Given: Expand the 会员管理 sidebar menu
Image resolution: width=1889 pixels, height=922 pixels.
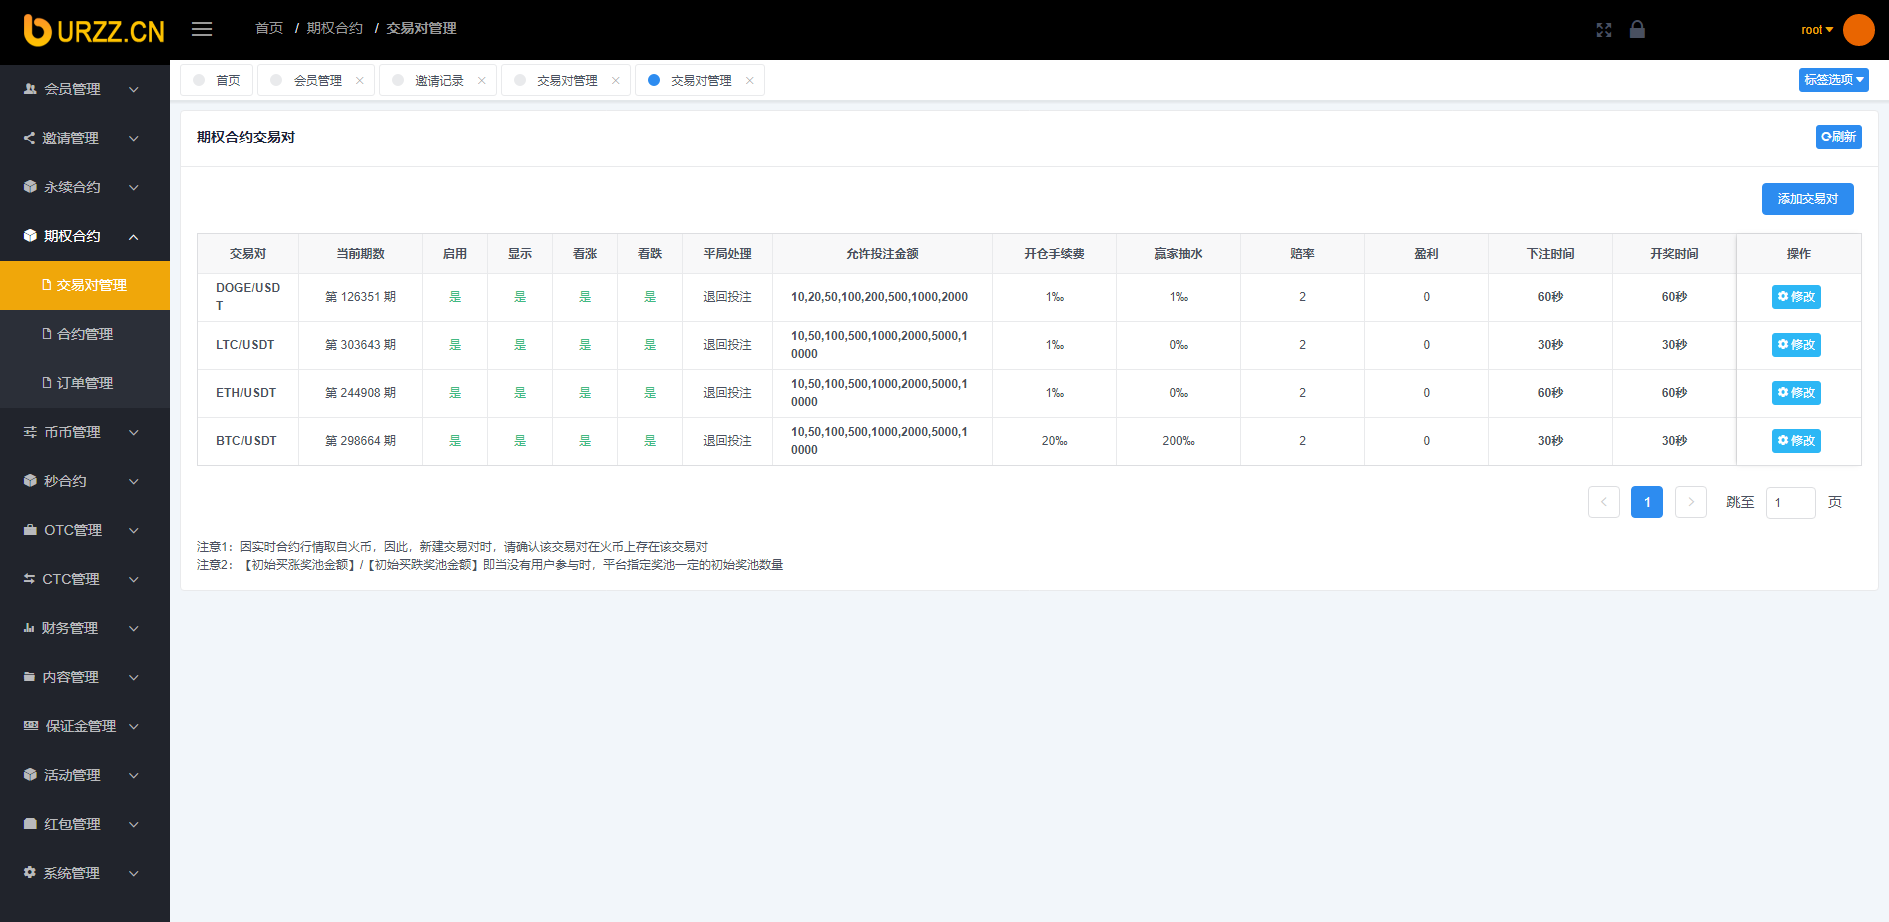Looking at the screenshot, I should (x=84, y=89).
